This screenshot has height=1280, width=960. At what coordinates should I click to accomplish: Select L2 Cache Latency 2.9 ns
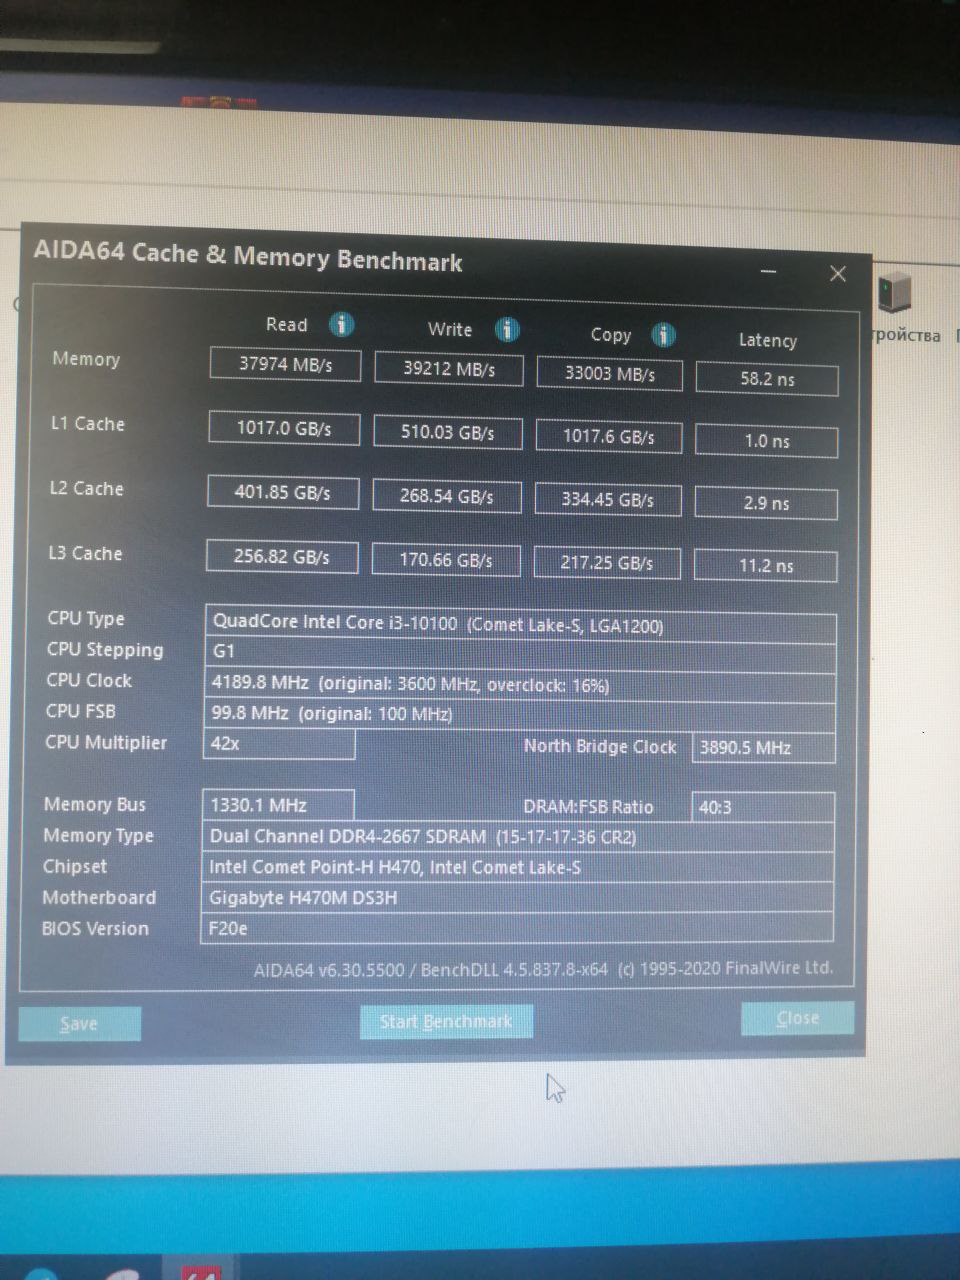pyautogui.click(x=766, y=503)
